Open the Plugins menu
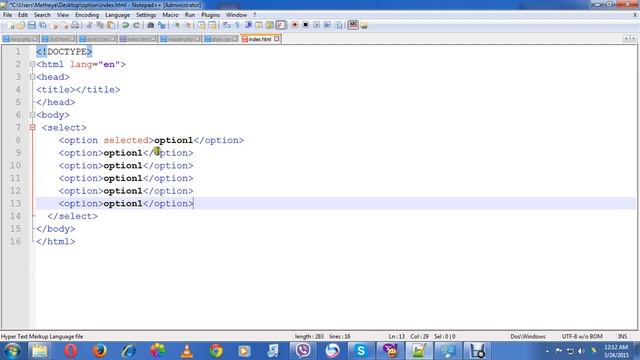Screen dimensions: 640x360 pos(210,15)
